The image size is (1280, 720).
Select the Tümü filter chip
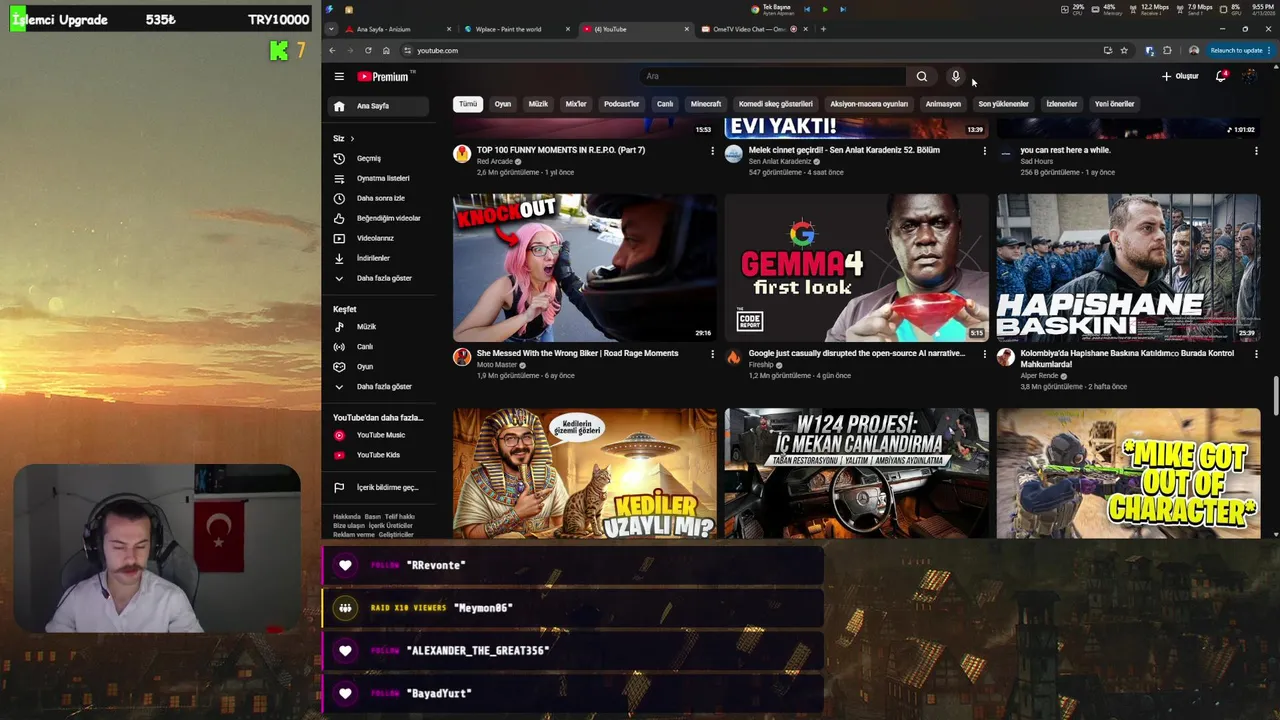[x=468, y=104]
